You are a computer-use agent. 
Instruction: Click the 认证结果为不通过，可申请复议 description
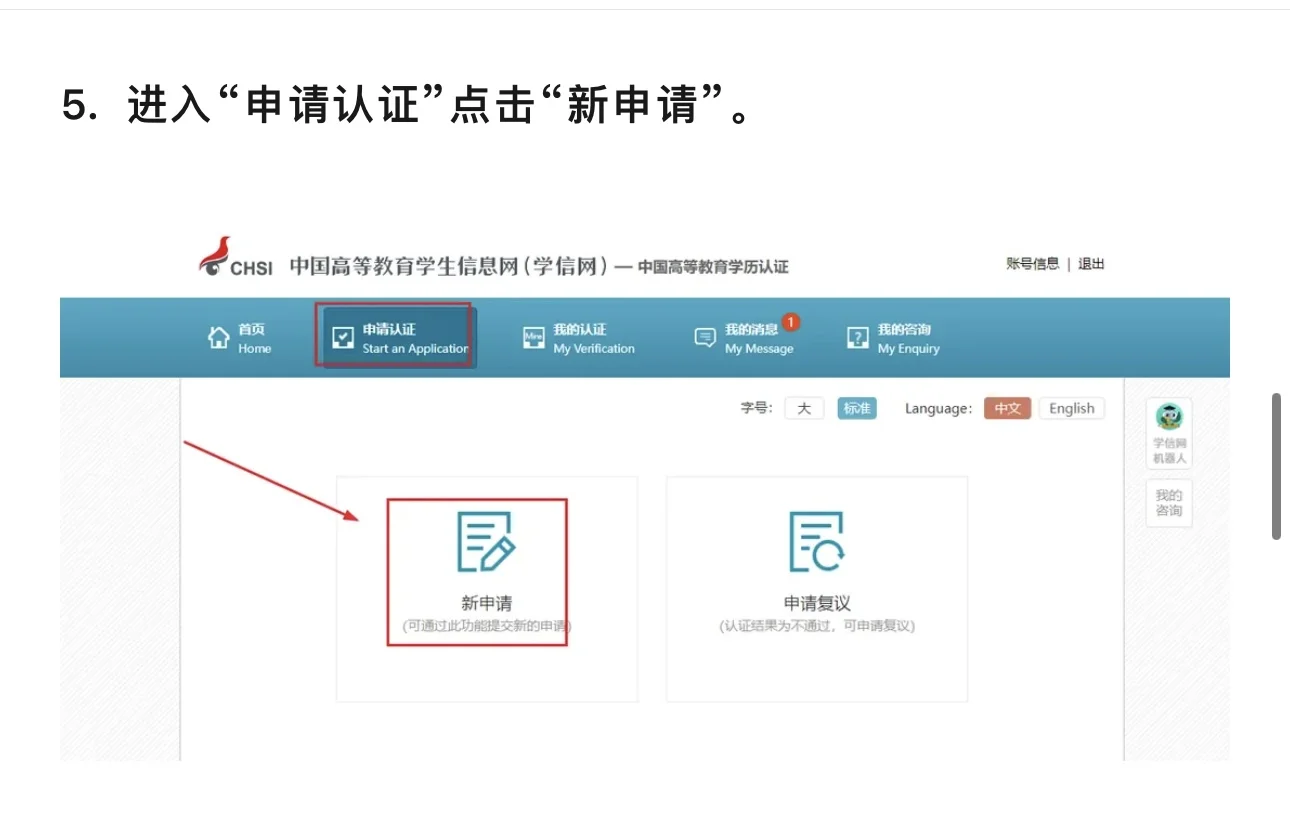(817, 626)
